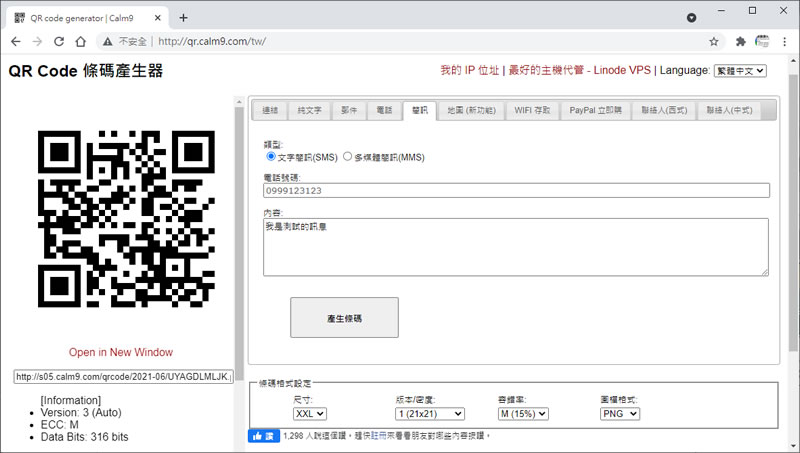Open the Language dropdown
This screenshot has height=453, width=800.
[x=740, y=71]
